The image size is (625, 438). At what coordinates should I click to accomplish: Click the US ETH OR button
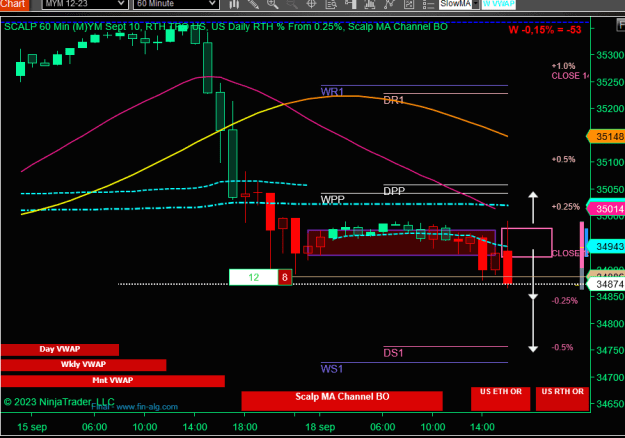coord(501,399)
